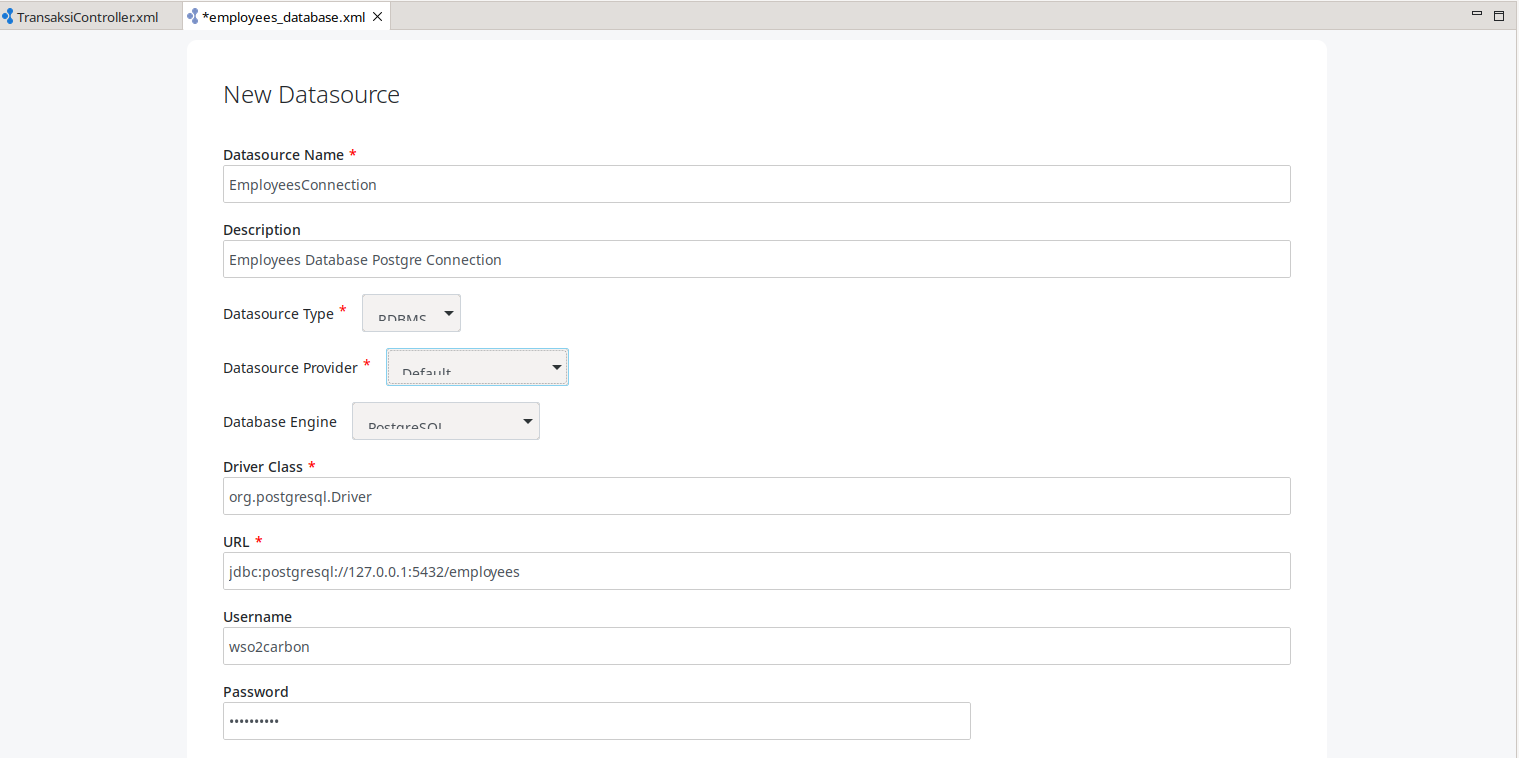Click the URL input field
The width and height of the screenshot is (1519, 758).
click(x=756, y=571)
